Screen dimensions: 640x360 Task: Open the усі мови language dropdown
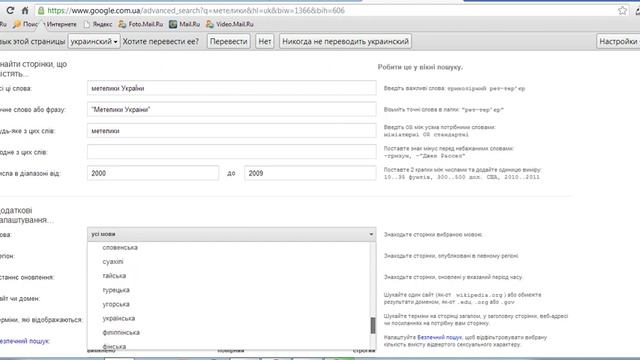point(231,234)
